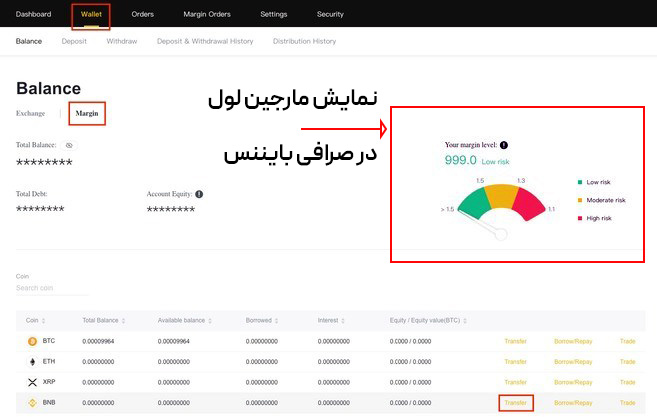Go to Deposit & Withdrawal History tab
657x417 pixels.
[205, 42]
